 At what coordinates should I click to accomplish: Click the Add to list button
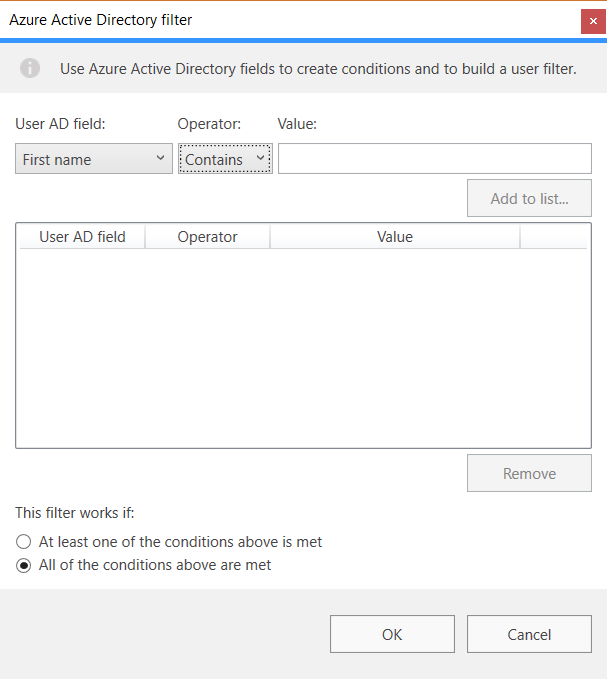point(529,198)
